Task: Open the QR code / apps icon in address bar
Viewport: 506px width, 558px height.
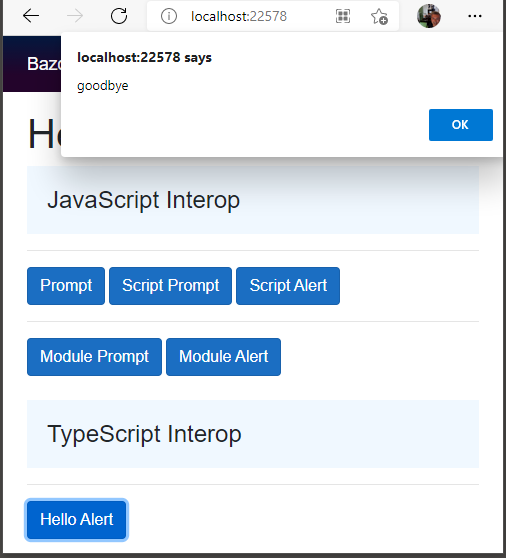Action: click(343, 16)
